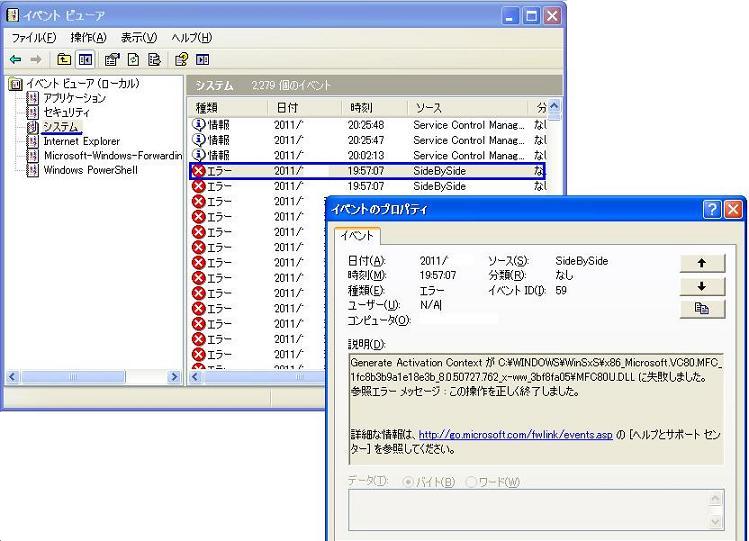Click the Up one level folder icon
Screen dimensions: 749x541
65,59
